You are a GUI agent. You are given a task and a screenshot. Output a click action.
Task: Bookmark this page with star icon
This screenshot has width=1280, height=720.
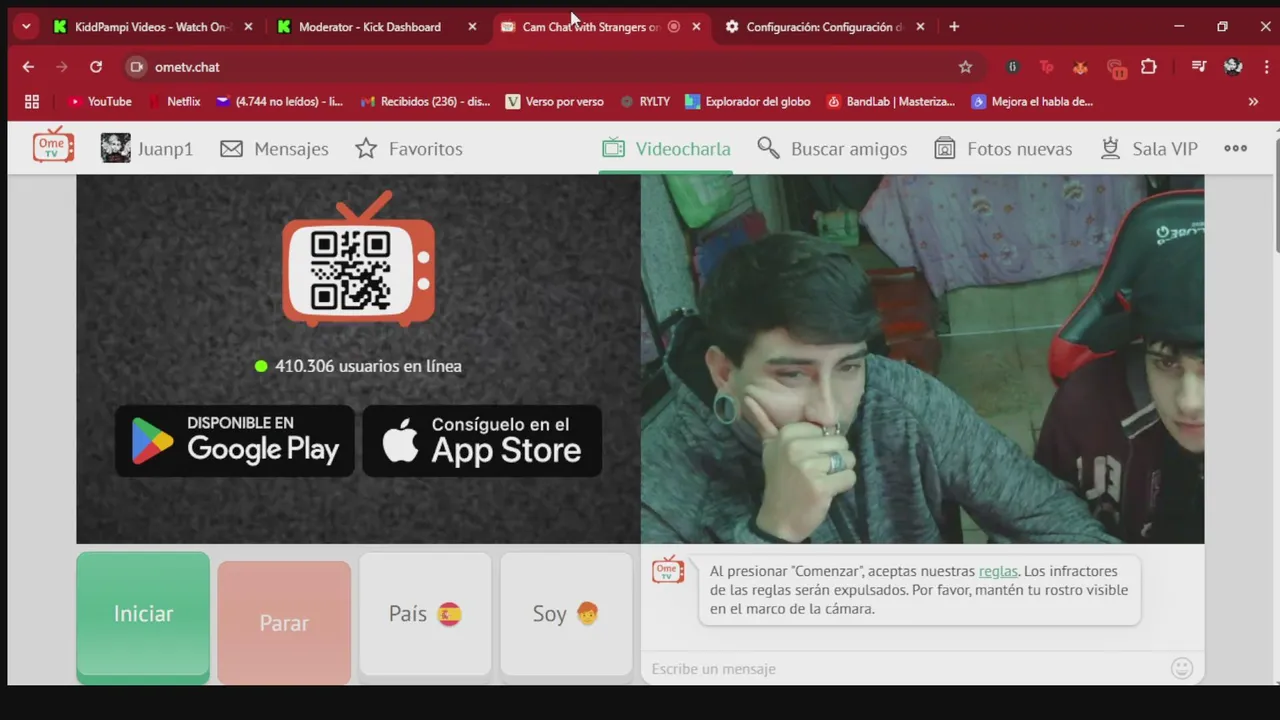965,67
